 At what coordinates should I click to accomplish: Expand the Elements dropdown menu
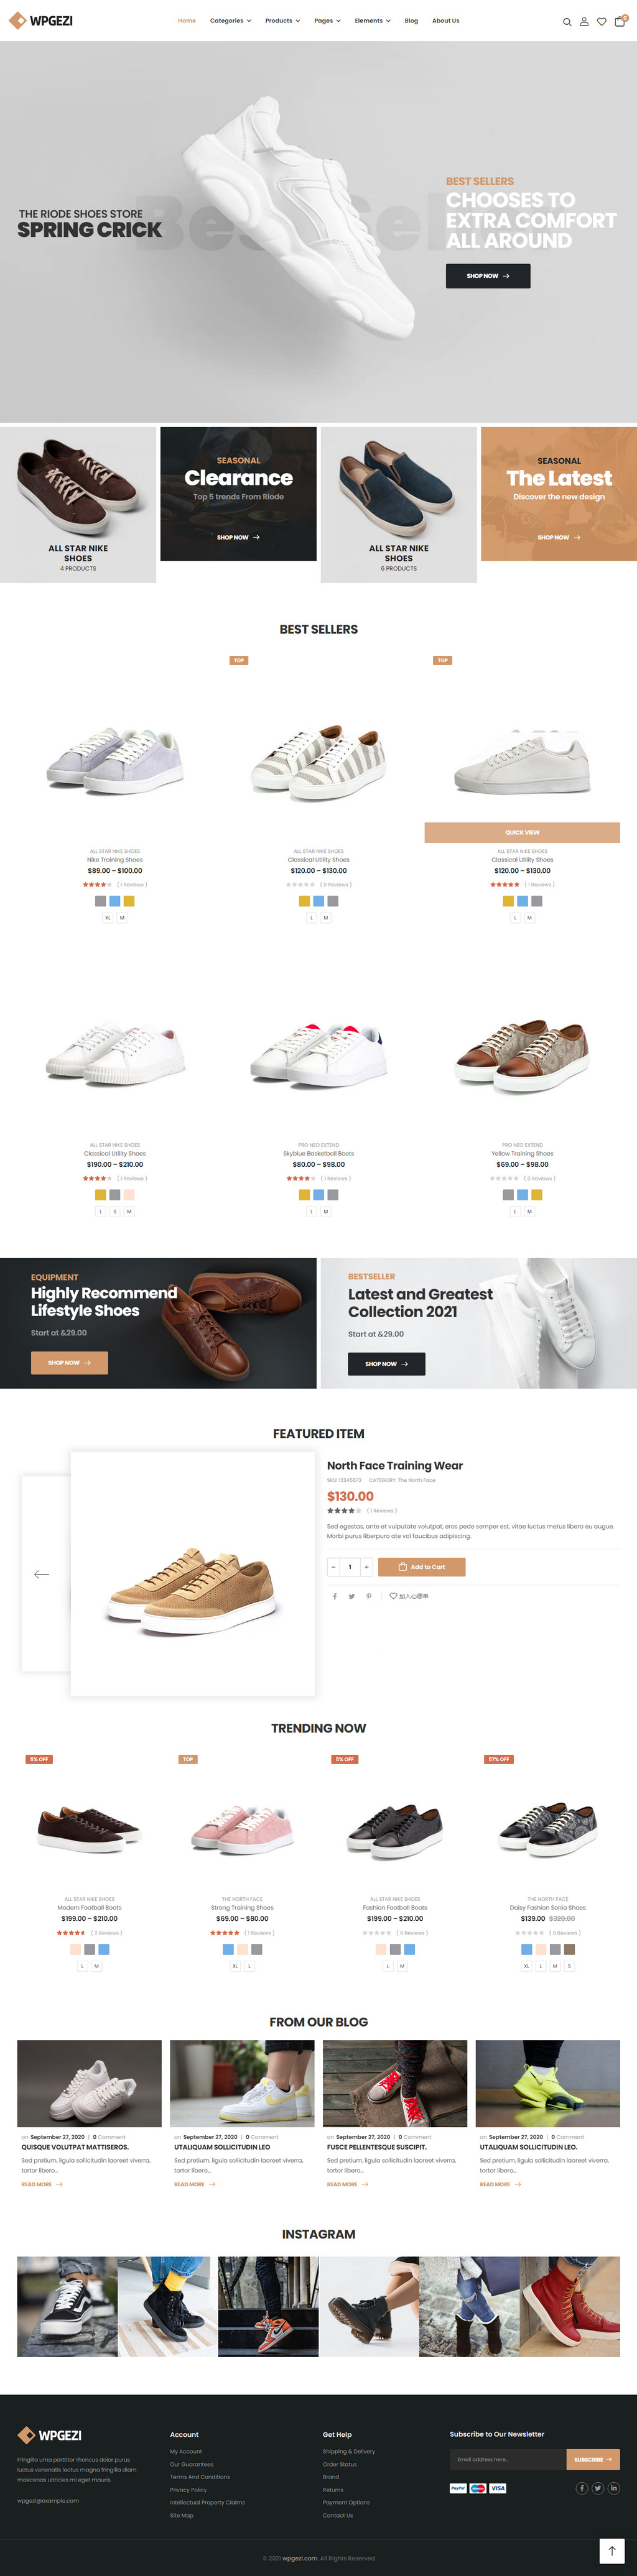point(372,21)
